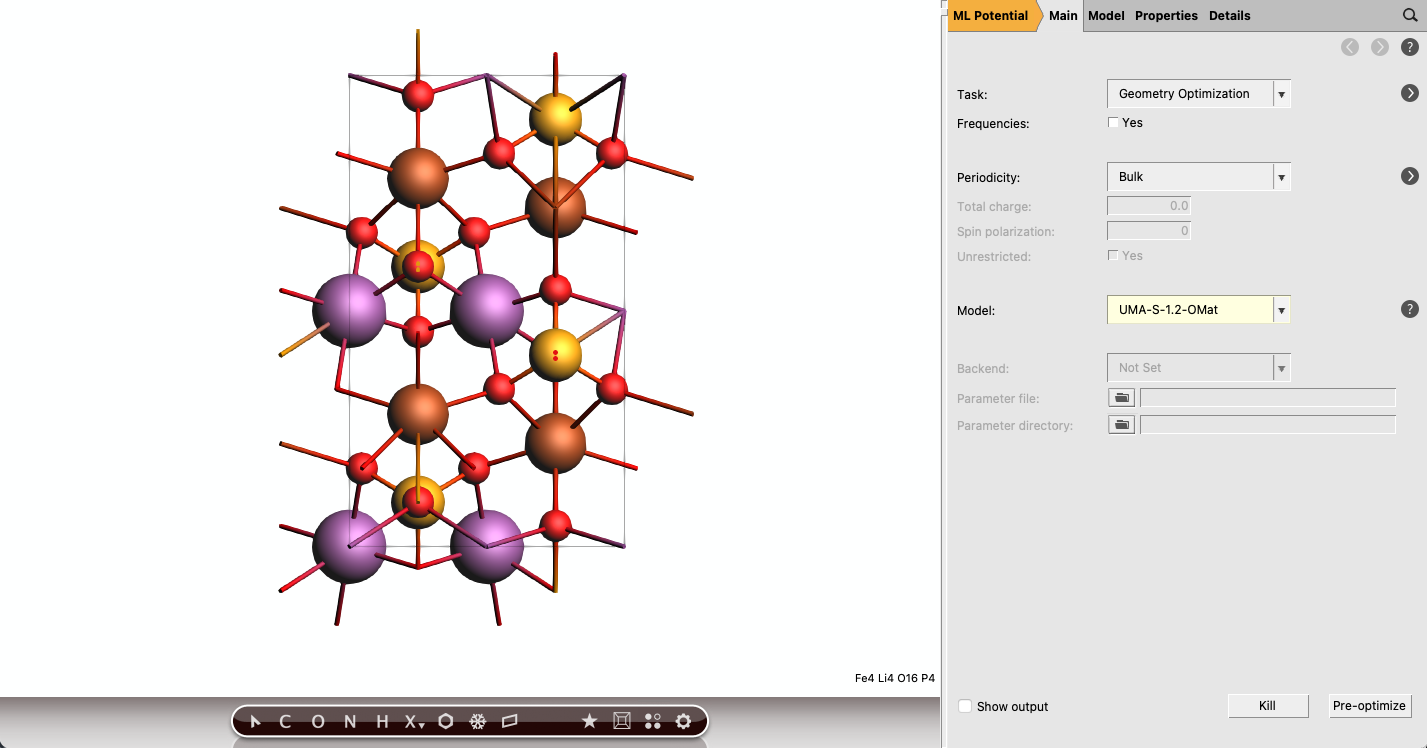
Task: Open the Task dropdown menu
Action: tap(1198, 94)
